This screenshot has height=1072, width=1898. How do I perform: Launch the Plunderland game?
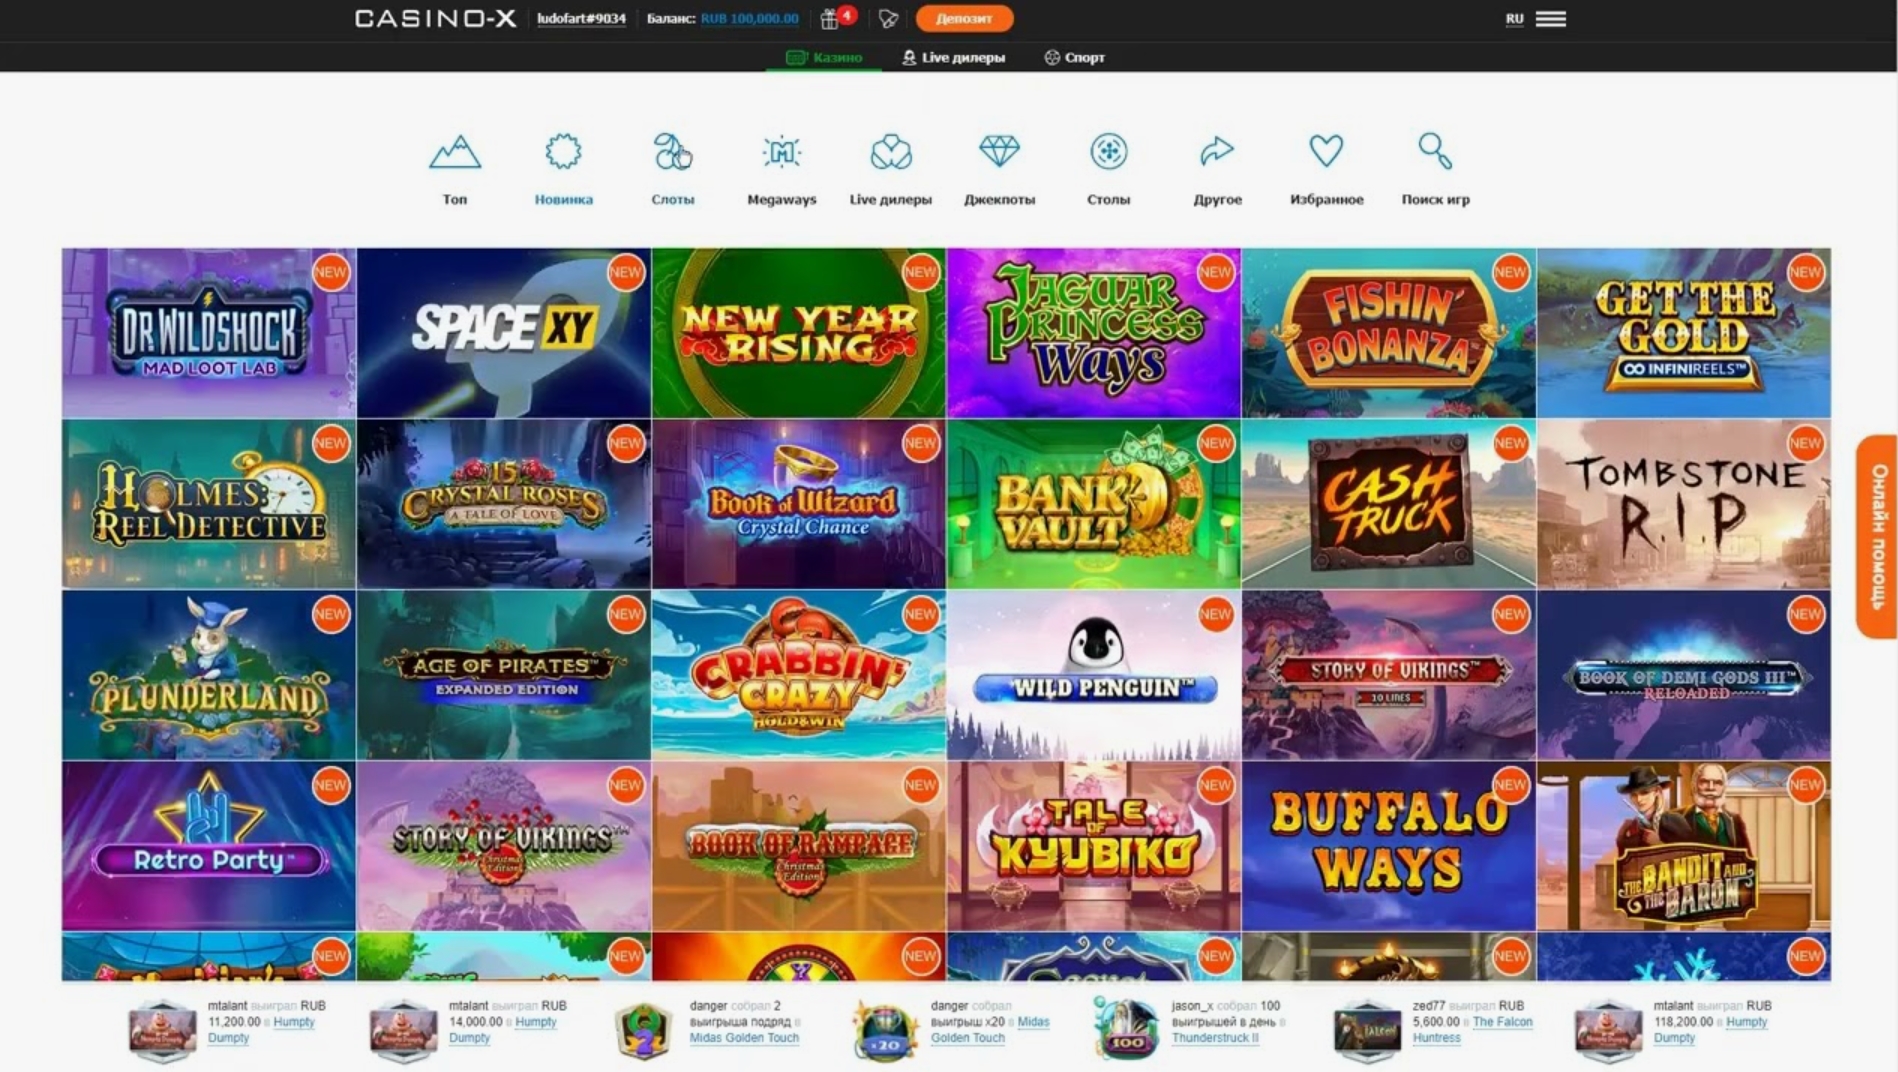click(209, 675)
